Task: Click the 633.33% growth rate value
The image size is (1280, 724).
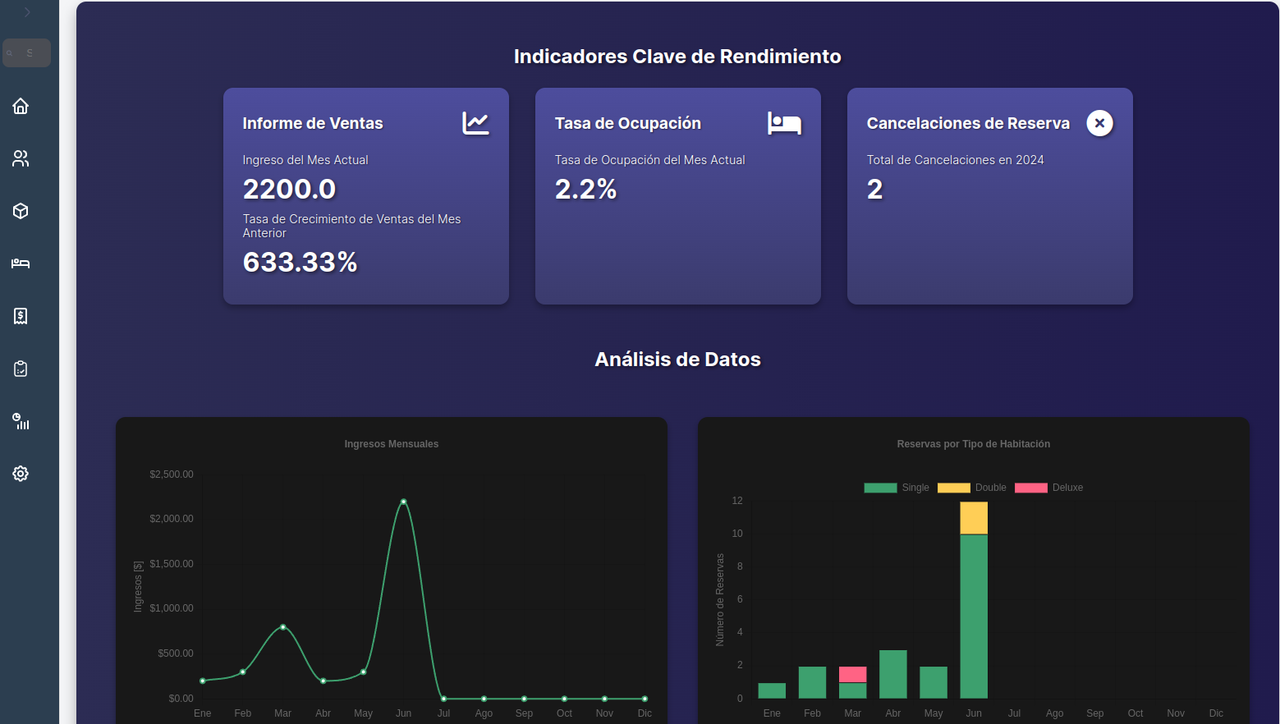Action: pyautogui.click(x=300, y=262)
